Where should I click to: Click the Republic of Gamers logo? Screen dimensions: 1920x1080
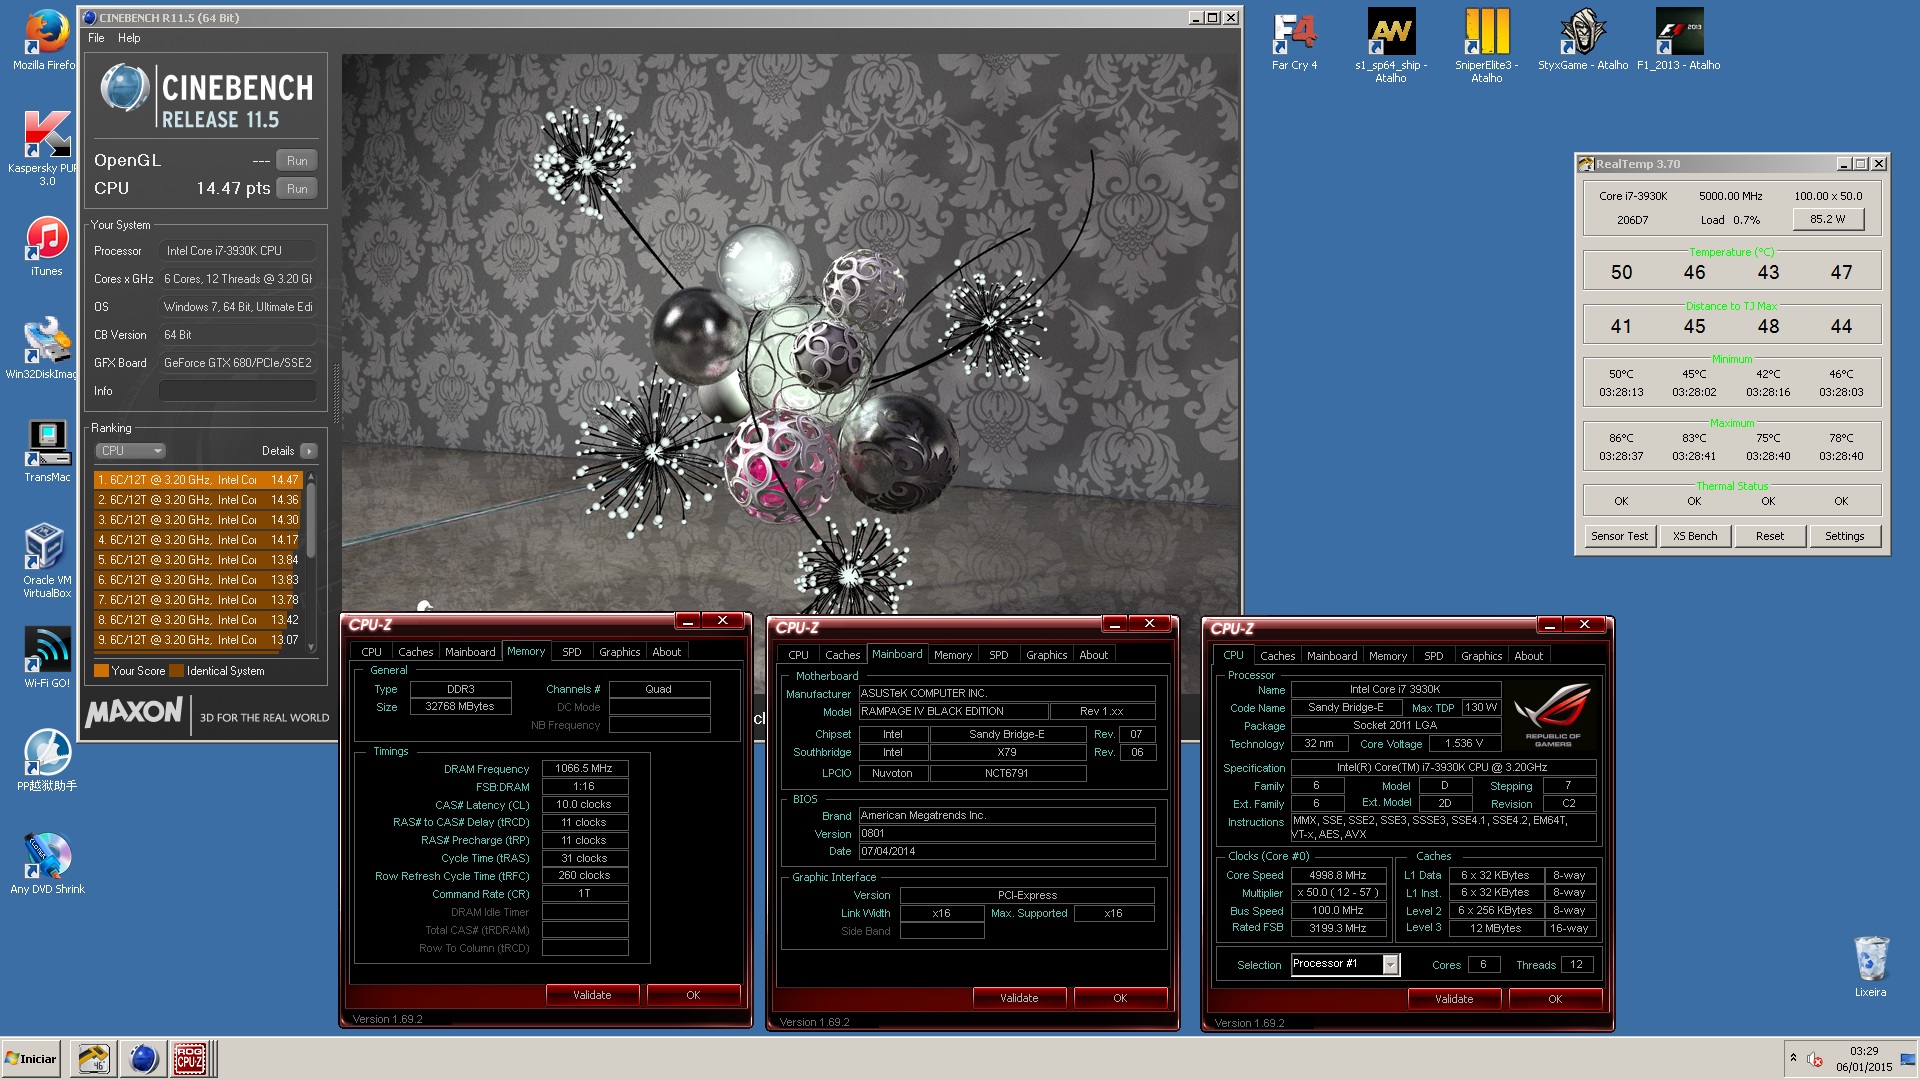pos(1553,714)
